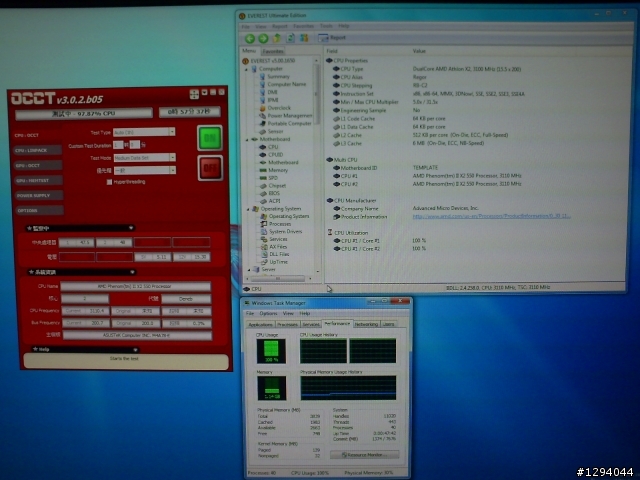Open the AMD product information link
This screenshot has height=480, width=640.
491,216
